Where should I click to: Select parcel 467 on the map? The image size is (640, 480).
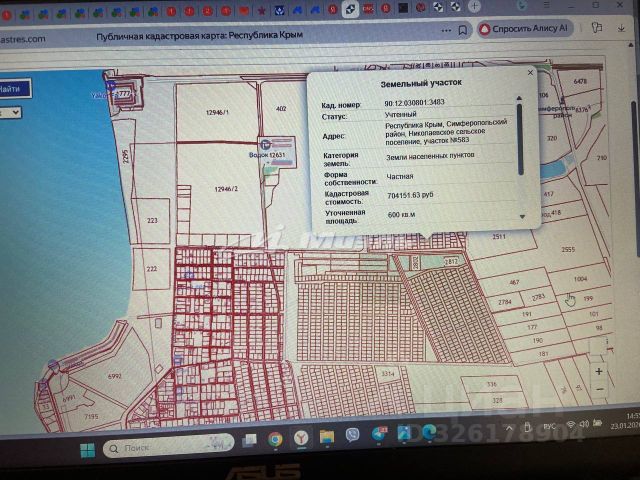point(514,282)
